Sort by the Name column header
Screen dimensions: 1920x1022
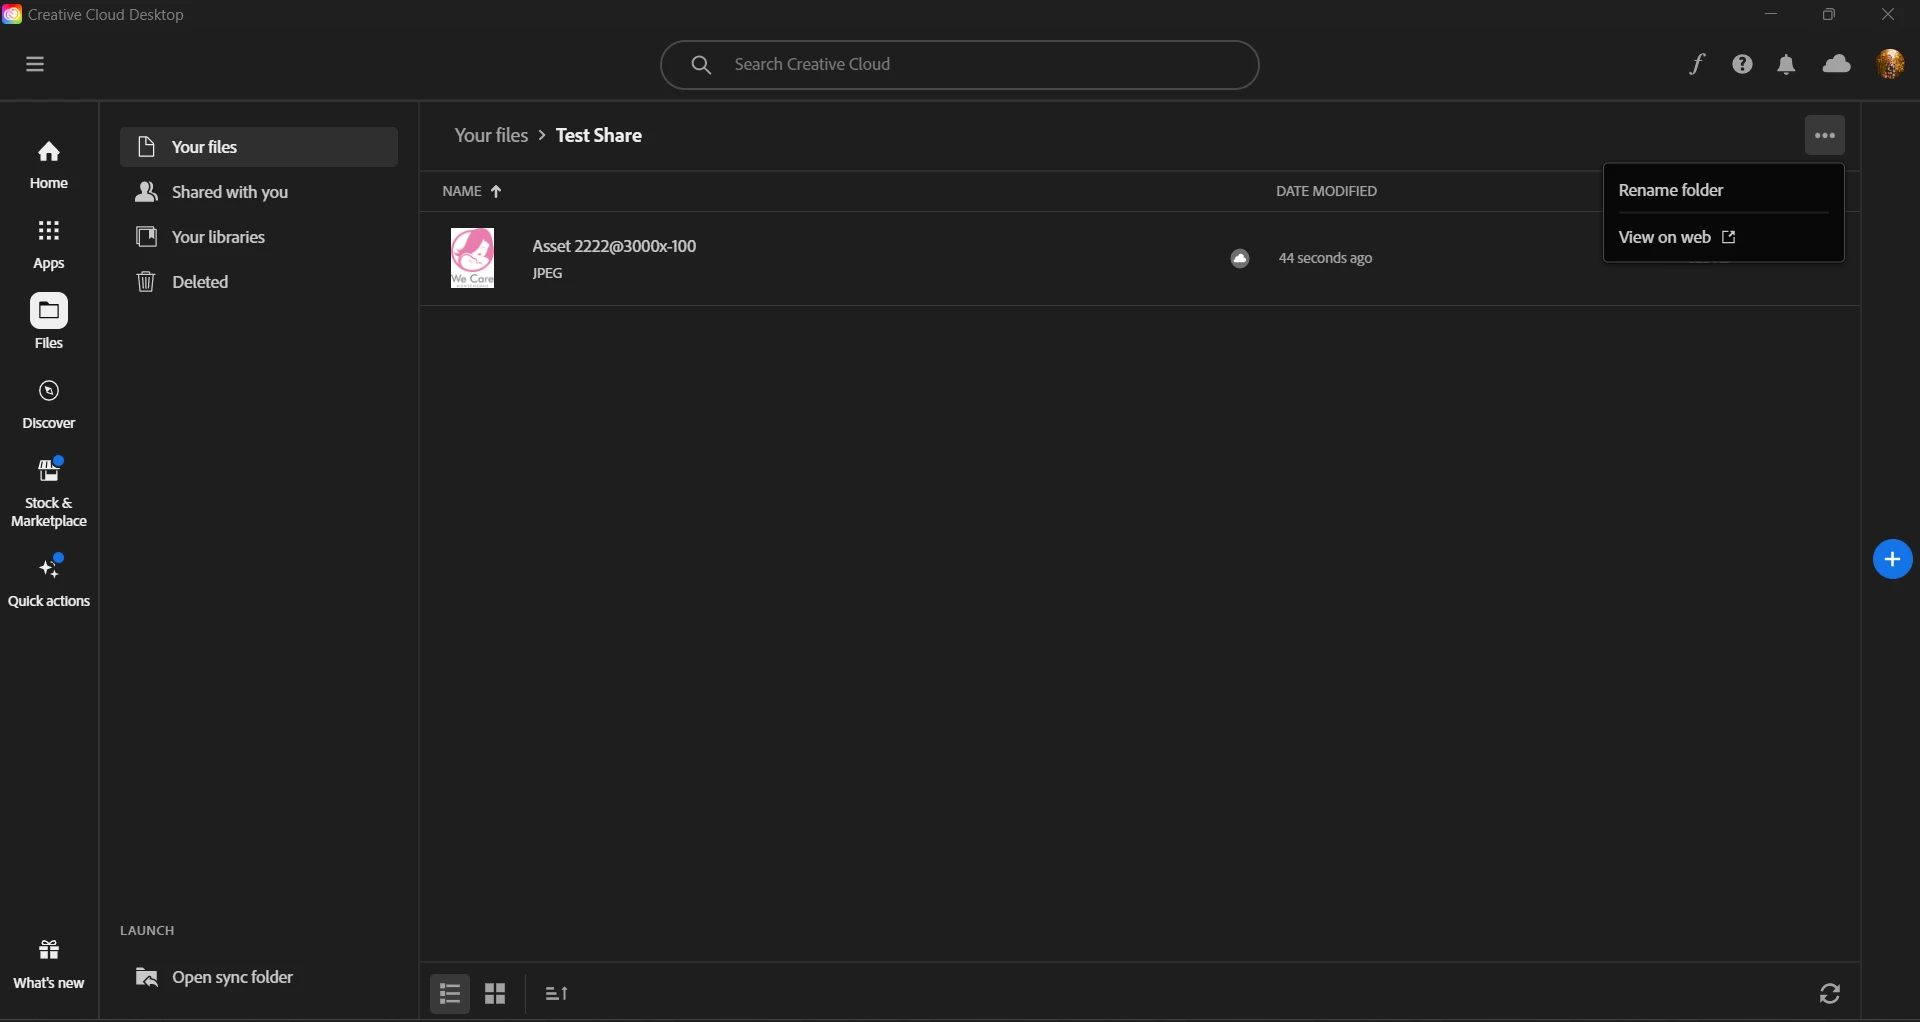tap(472, 191)
